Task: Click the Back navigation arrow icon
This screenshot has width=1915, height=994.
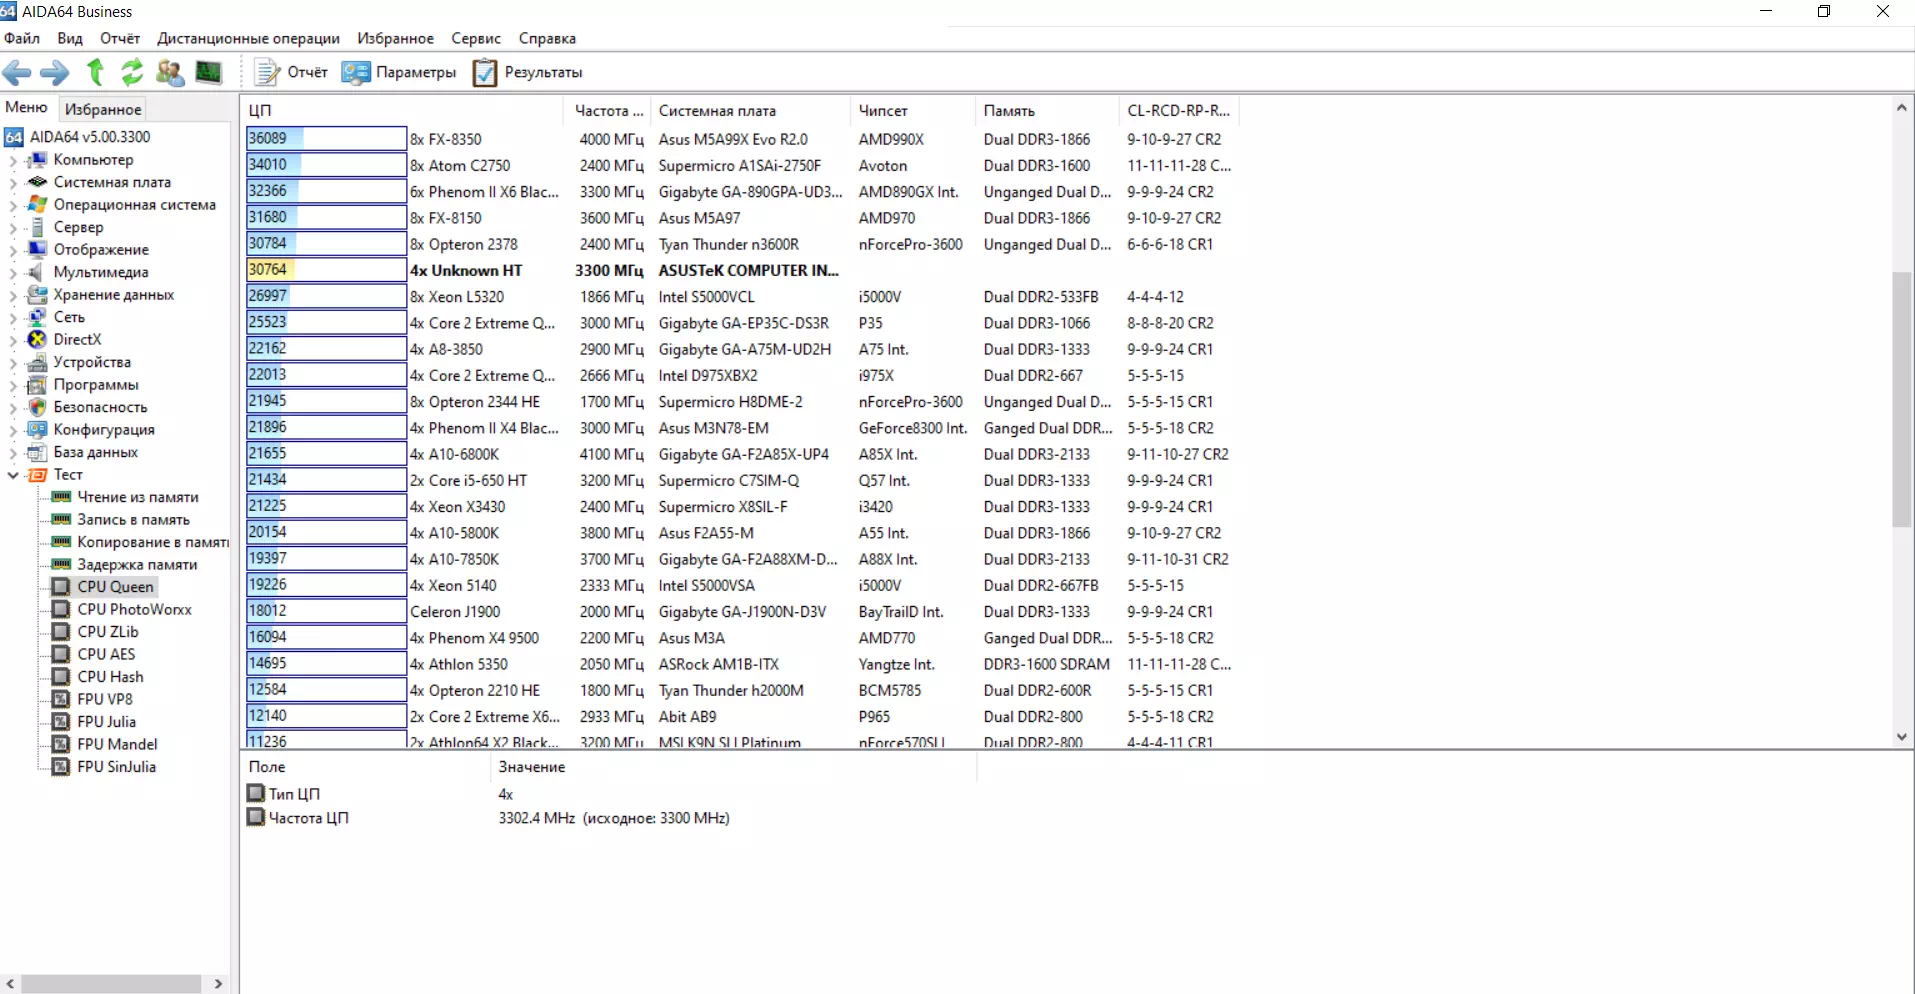Action: (17, 72)
